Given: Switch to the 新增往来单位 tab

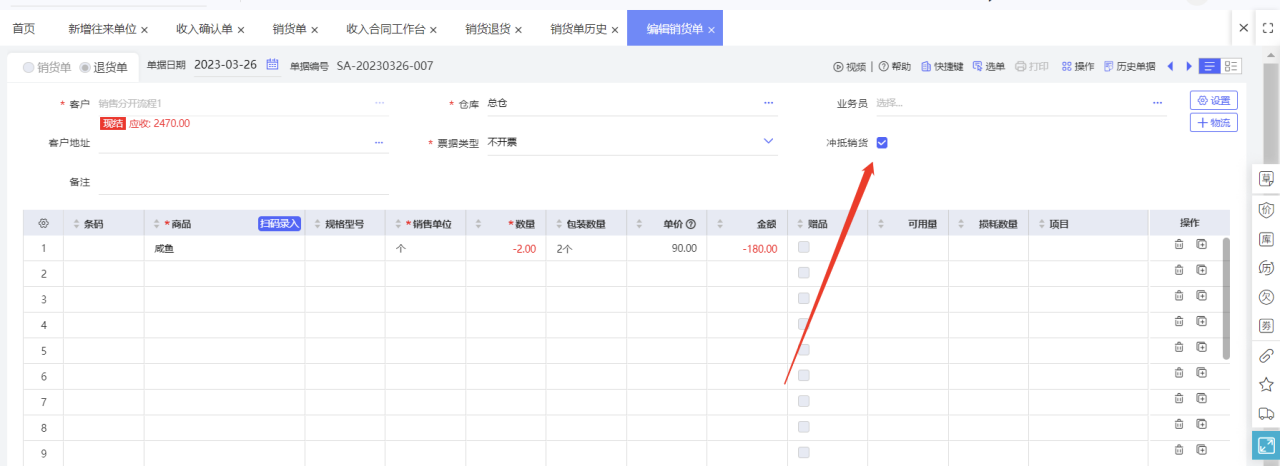Looking at the screenshot, I should 101,29.
